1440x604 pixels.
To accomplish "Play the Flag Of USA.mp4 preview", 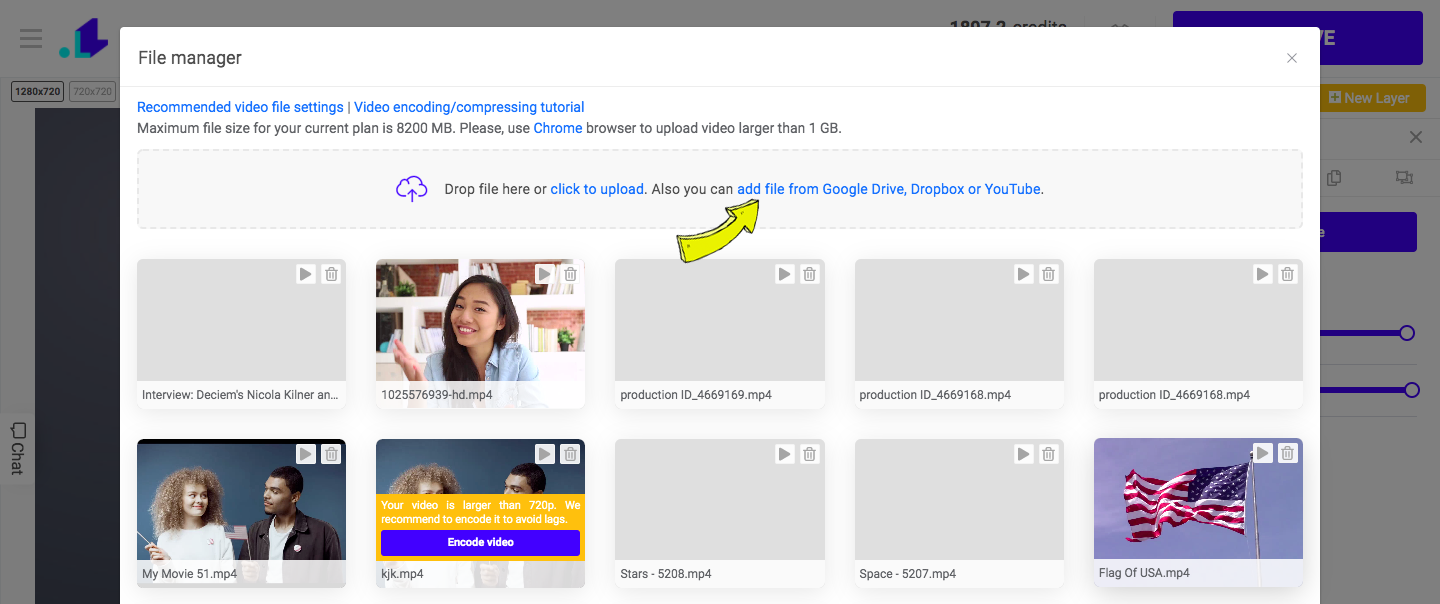I will pos(1262,454).
